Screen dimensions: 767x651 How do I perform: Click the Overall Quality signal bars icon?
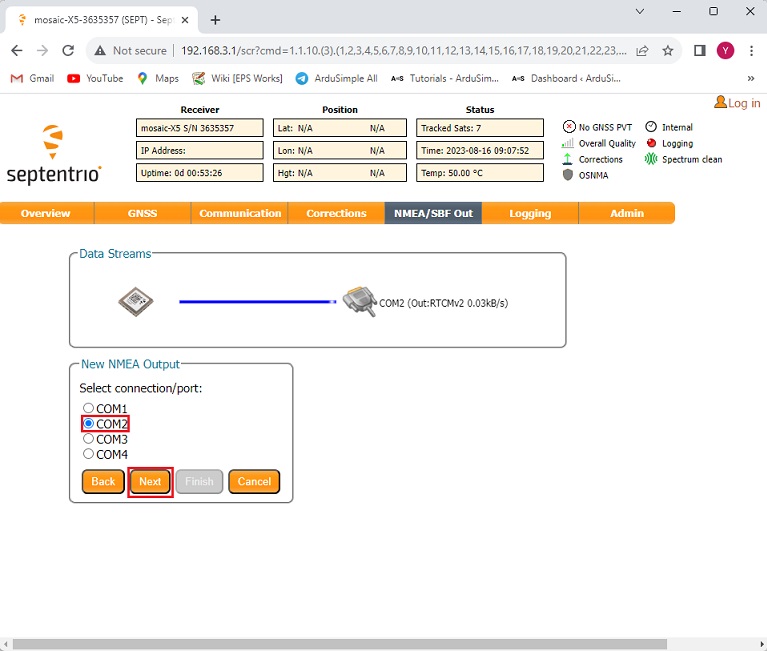pyautogui.click(x=569, y=143)
